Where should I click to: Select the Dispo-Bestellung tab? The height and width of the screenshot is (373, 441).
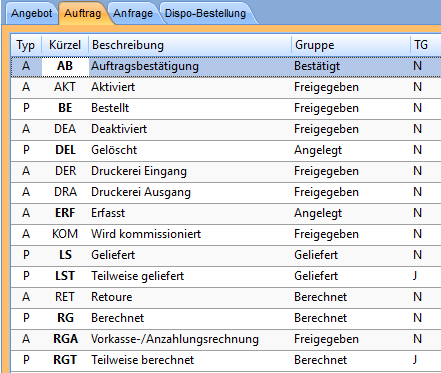pyautogui.click(x=205, y=14)
